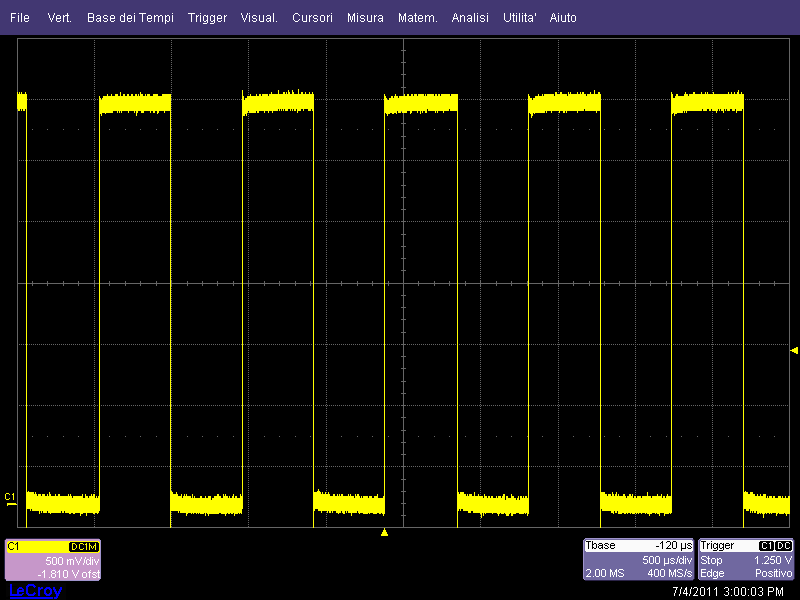Viewport: 800px width, 600px height.
Task: Click the C1 title of the channel descriptor box
Action: click(x=13, y=546)
